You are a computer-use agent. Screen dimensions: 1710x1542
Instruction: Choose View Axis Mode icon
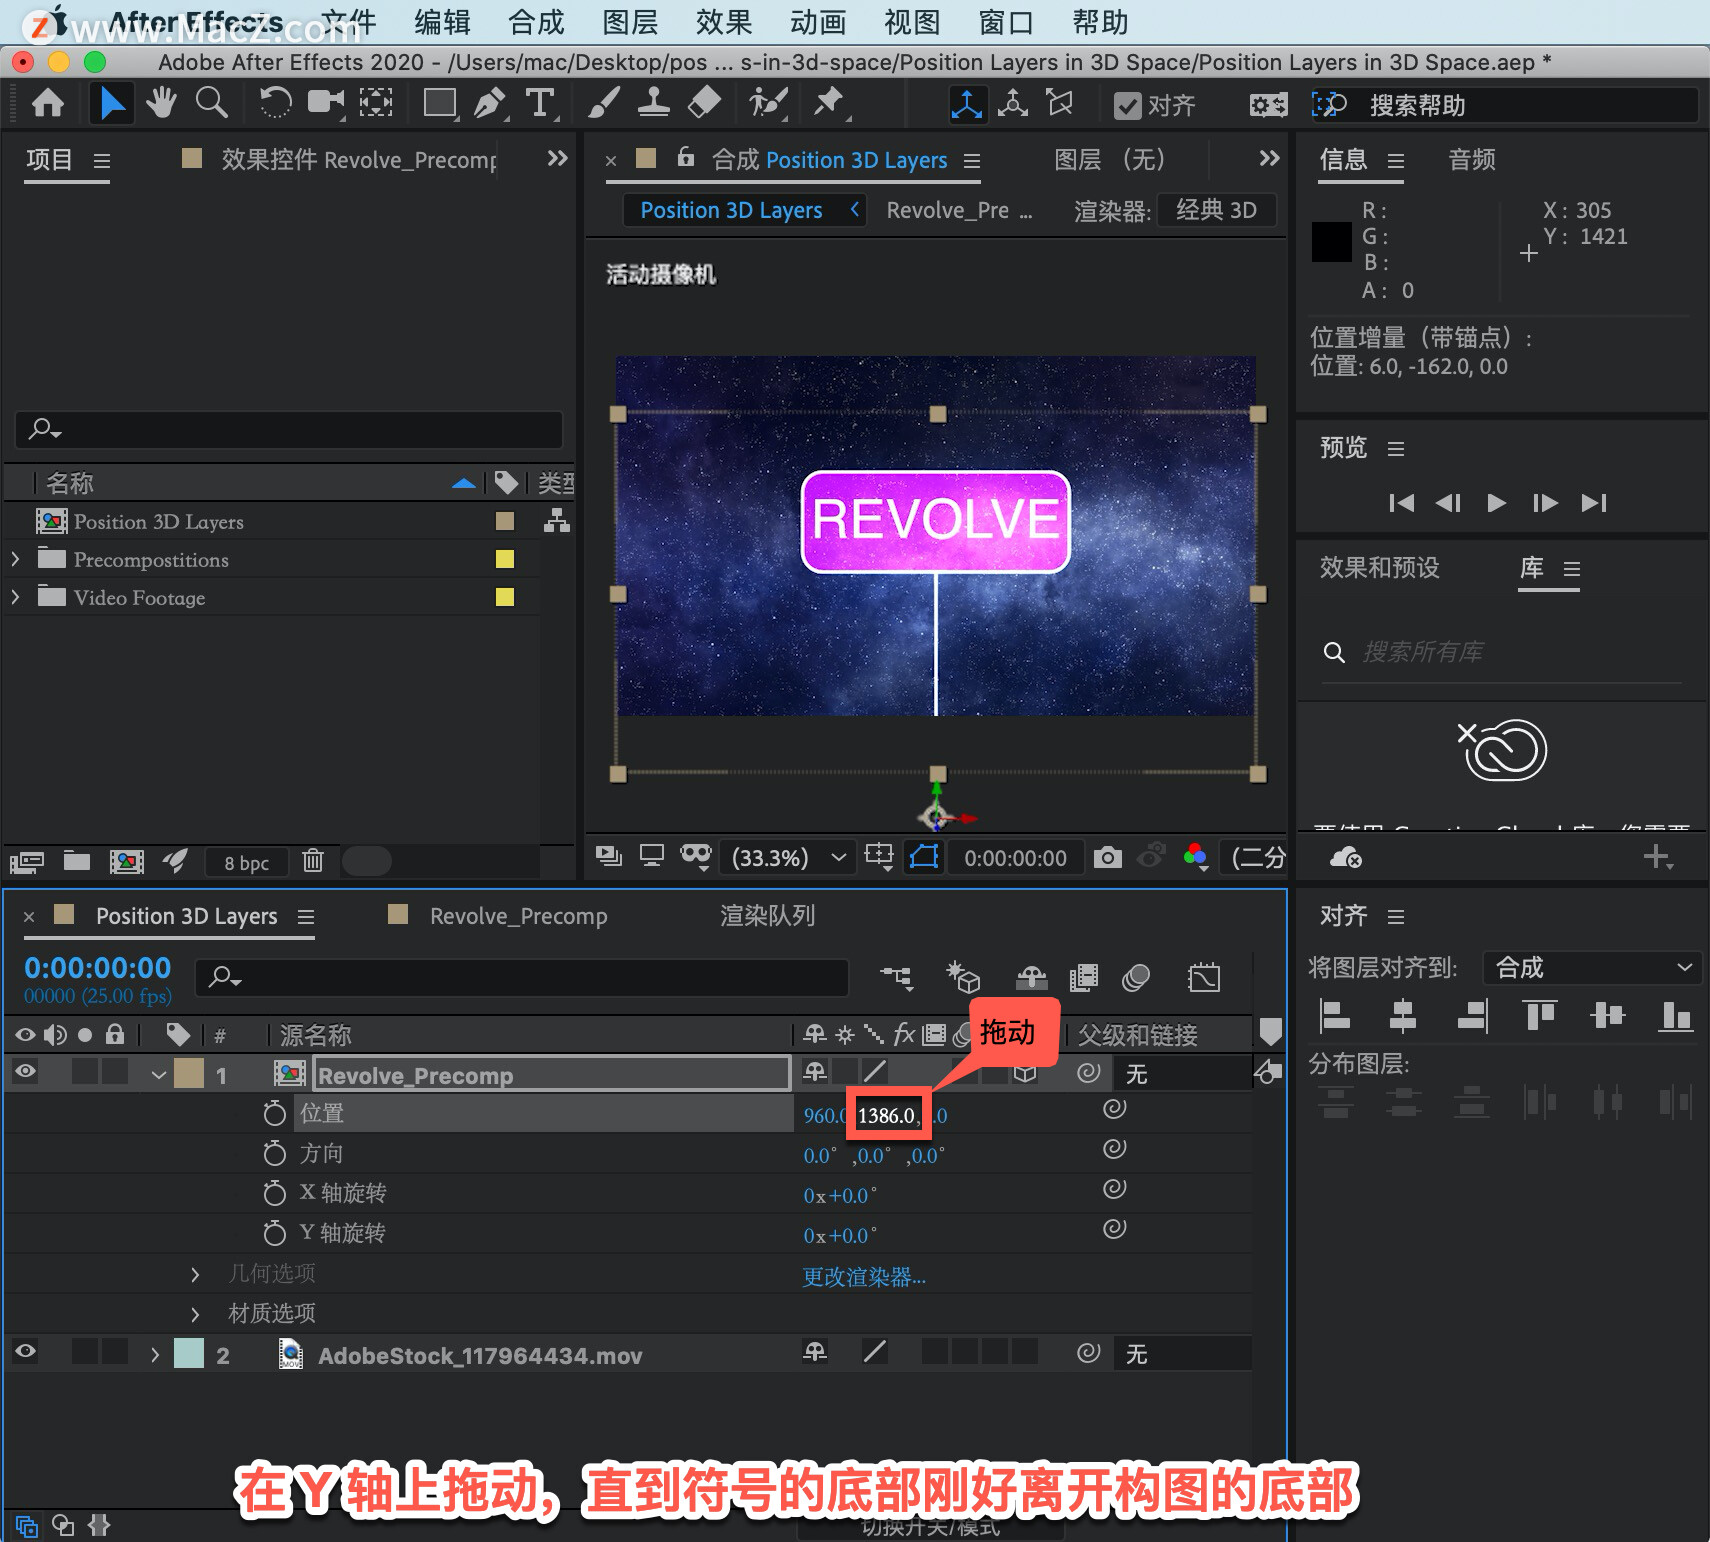pyautogui.click(x=1060, y=104)
